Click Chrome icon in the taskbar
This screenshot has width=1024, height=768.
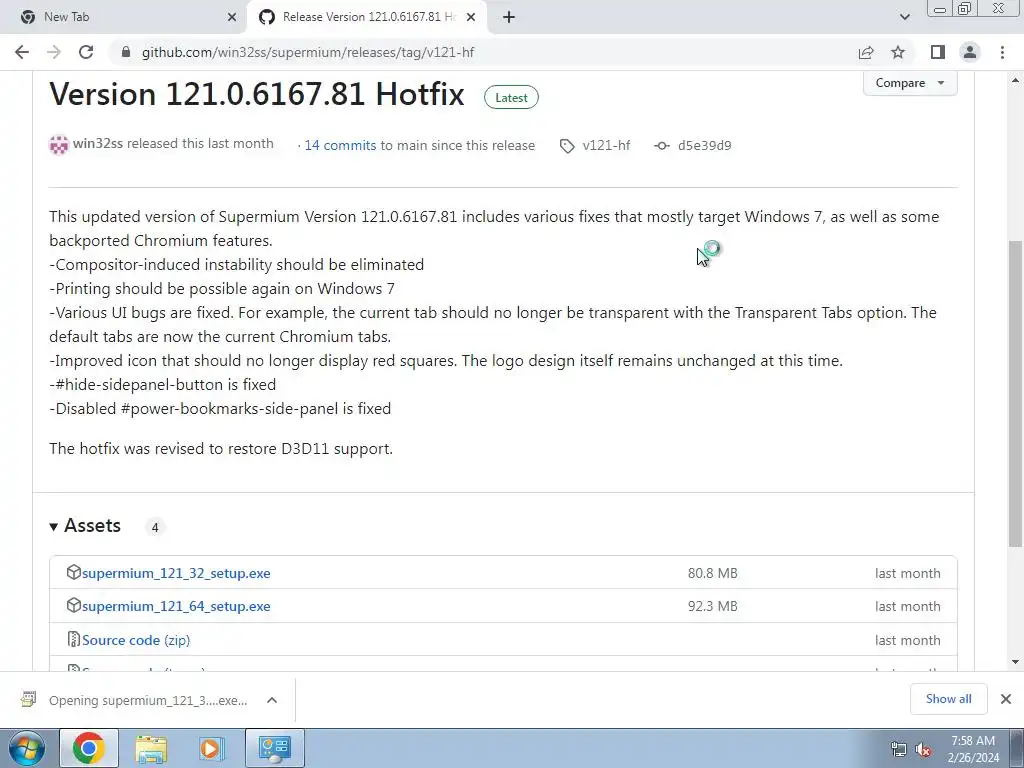point(89,748)
